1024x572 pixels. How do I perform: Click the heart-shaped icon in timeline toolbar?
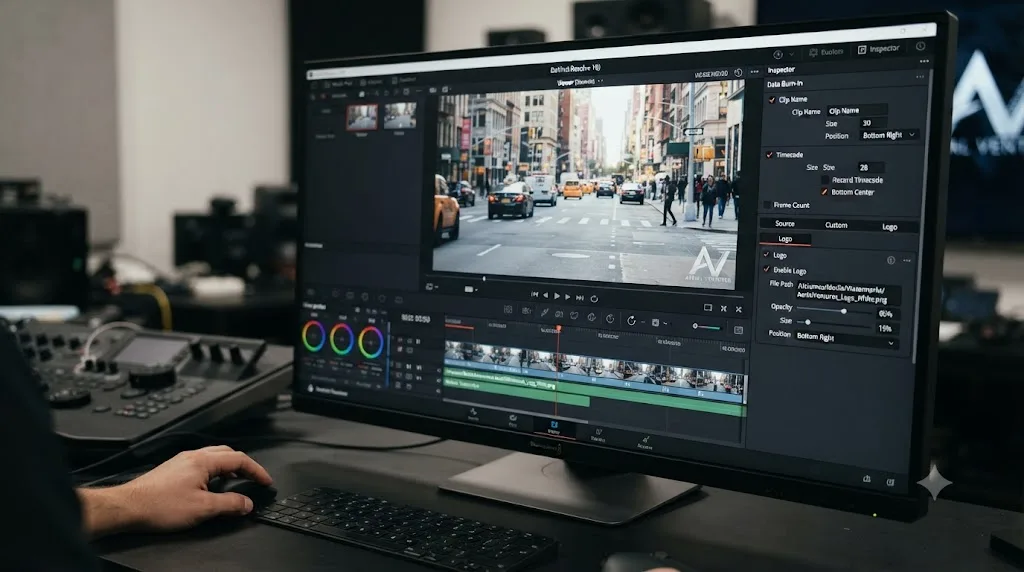click(574, 315)
